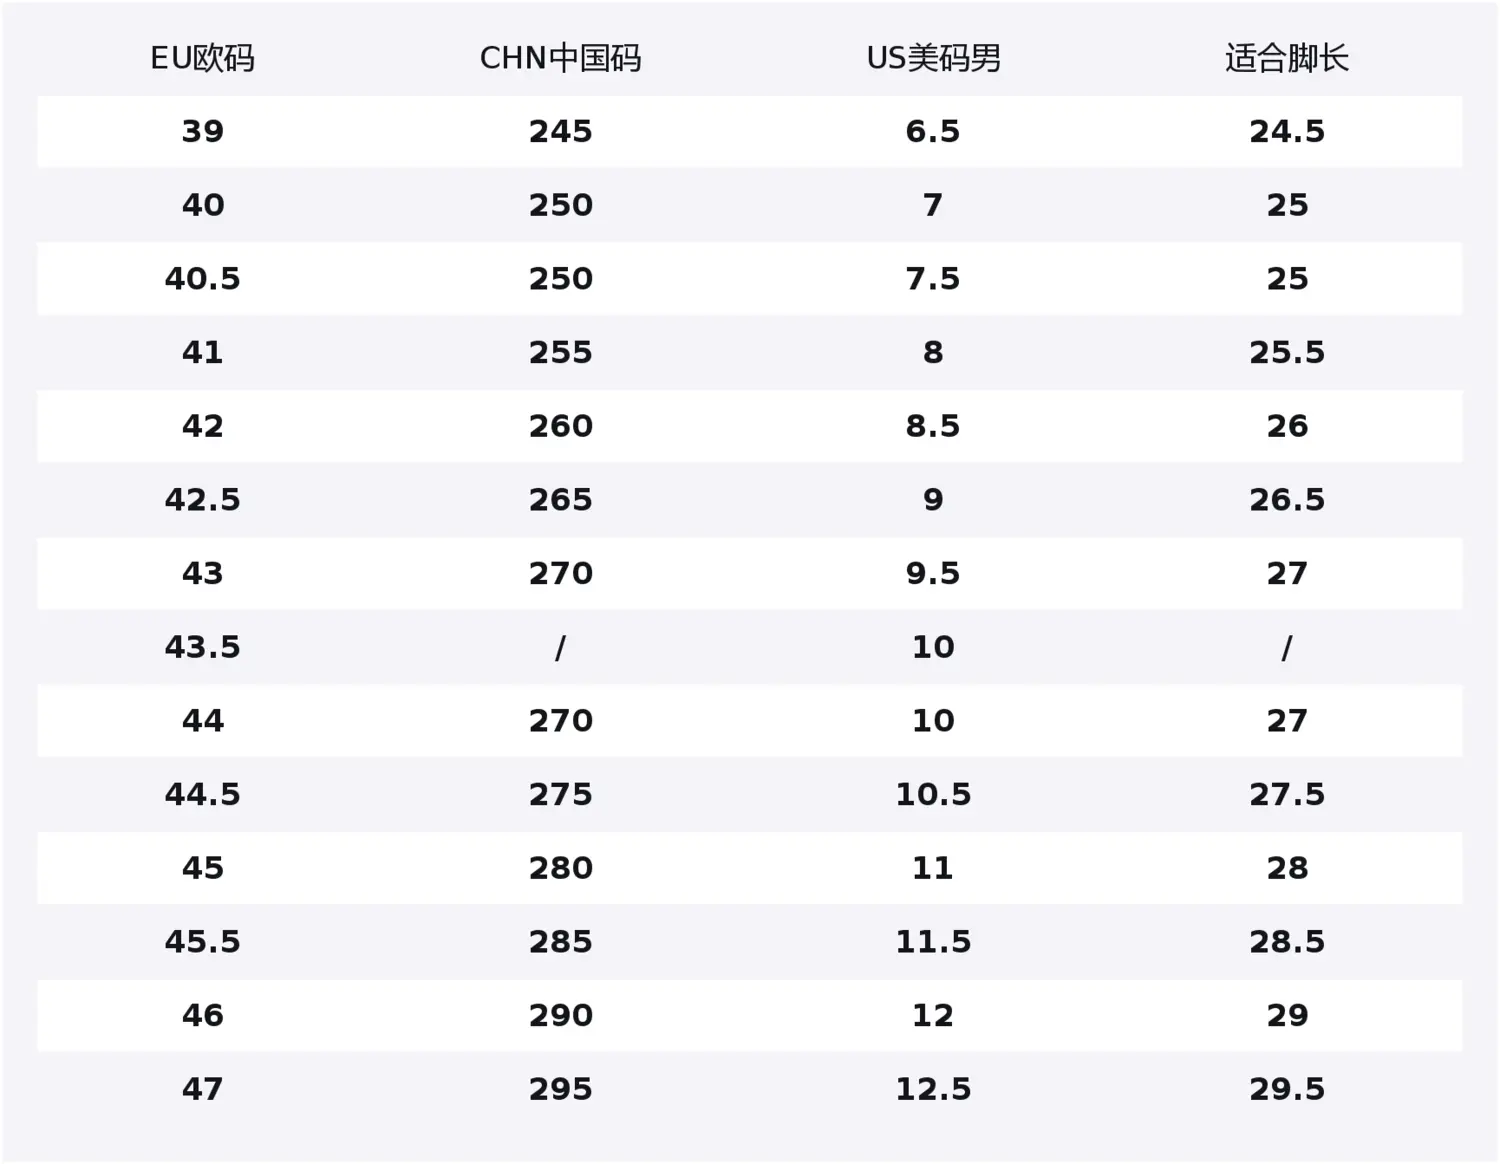
Task: Click CHN size 245 cell
Action: point(561,131)
